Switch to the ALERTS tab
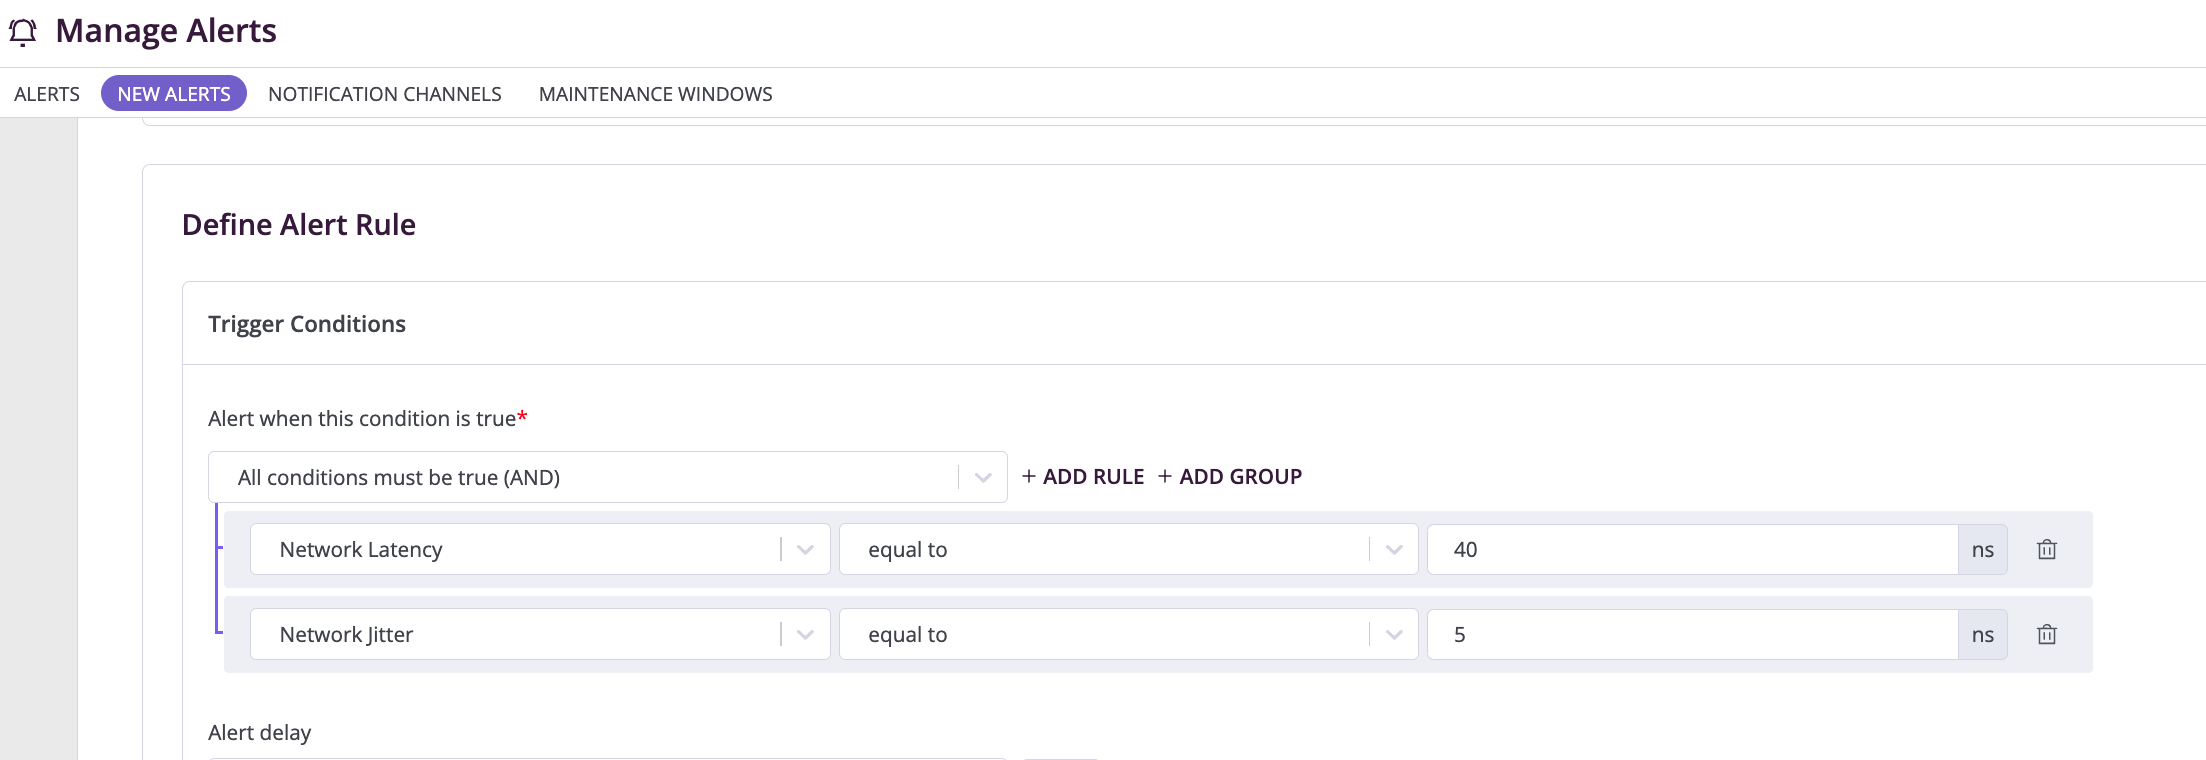The width and height of the screenshot is (2206, 760). click(47, 94)
